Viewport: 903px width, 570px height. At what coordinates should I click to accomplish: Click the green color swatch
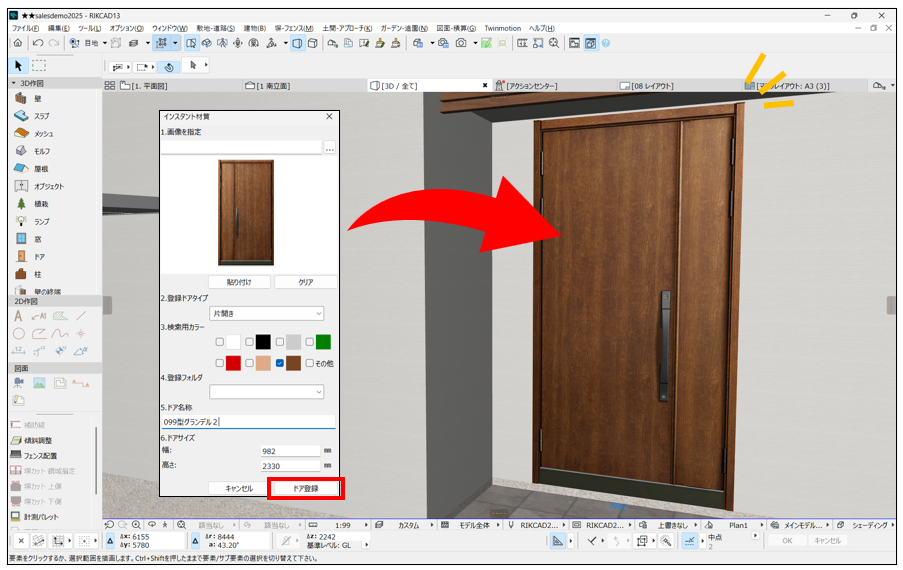(x=323, y=342)
